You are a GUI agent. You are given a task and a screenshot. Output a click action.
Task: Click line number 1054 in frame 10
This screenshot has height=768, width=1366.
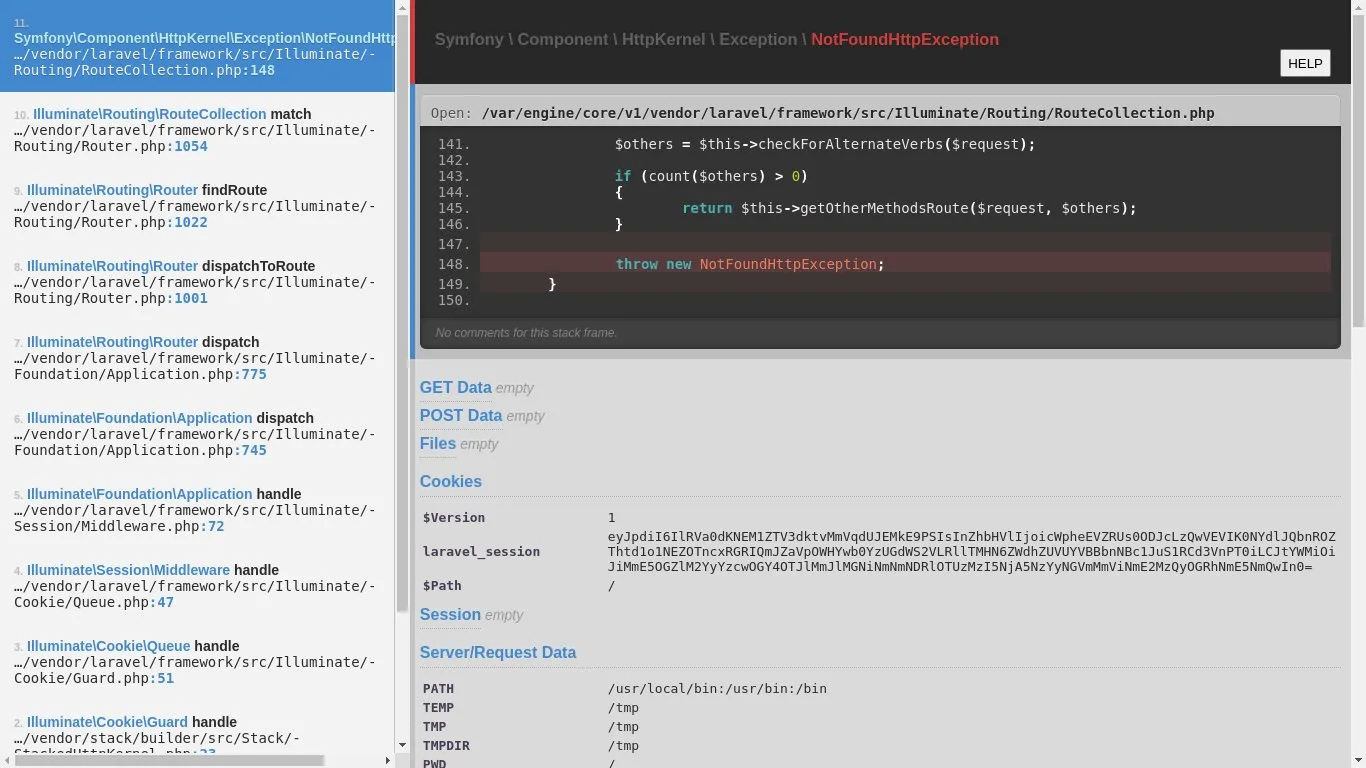pyautogui.click(x=191, y=146)
